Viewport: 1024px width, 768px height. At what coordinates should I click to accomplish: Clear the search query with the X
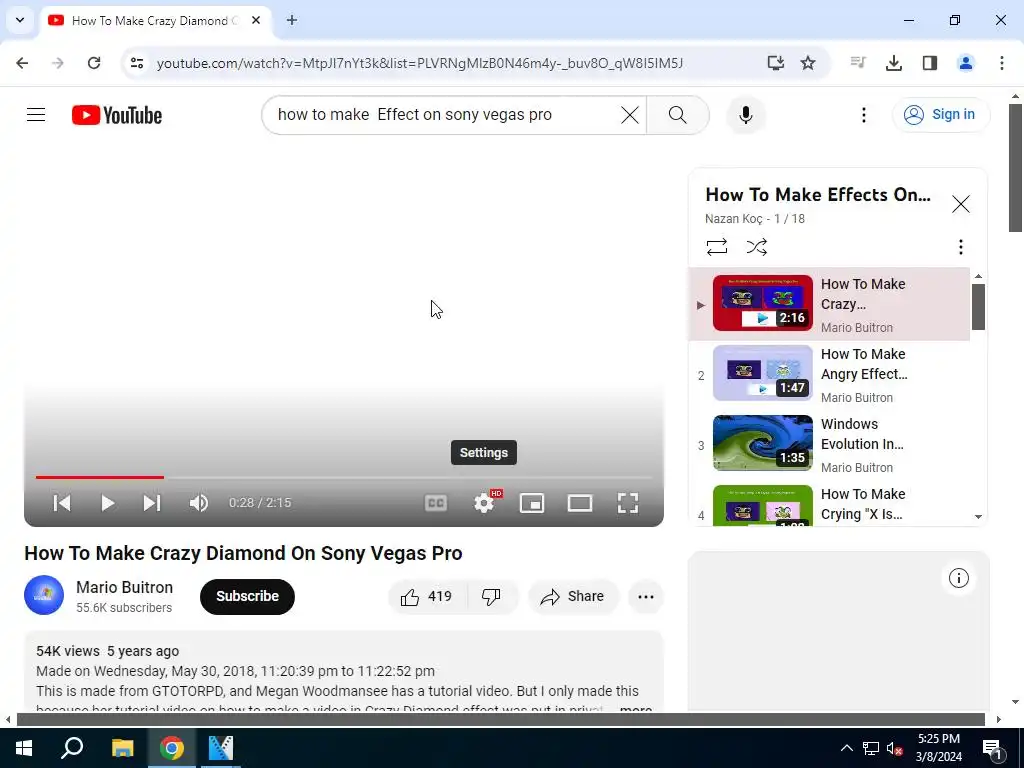pyautogui.click(x=630, y=115)
